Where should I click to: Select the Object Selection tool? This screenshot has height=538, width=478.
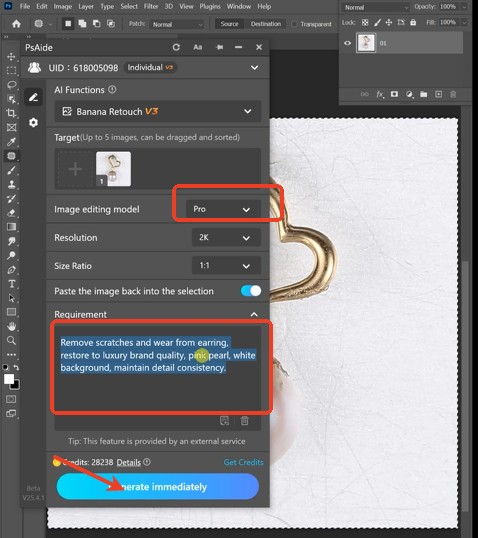[11, 99]
